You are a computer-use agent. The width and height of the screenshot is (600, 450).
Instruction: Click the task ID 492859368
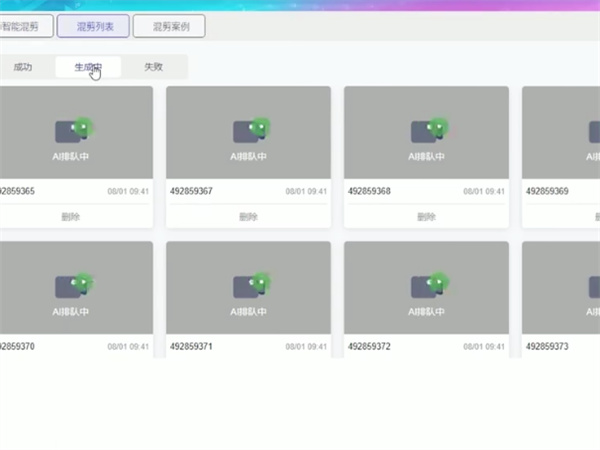coord(369,191)
